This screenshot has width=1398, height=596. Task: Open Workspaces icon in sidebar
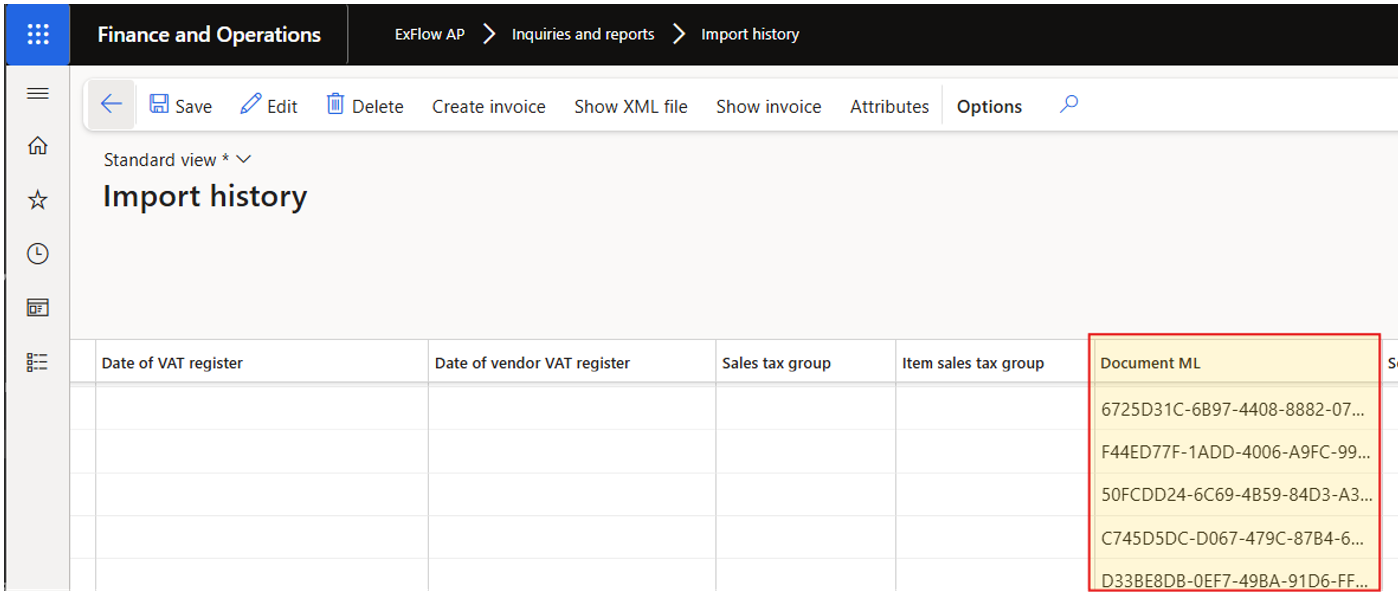click(37, 308)
